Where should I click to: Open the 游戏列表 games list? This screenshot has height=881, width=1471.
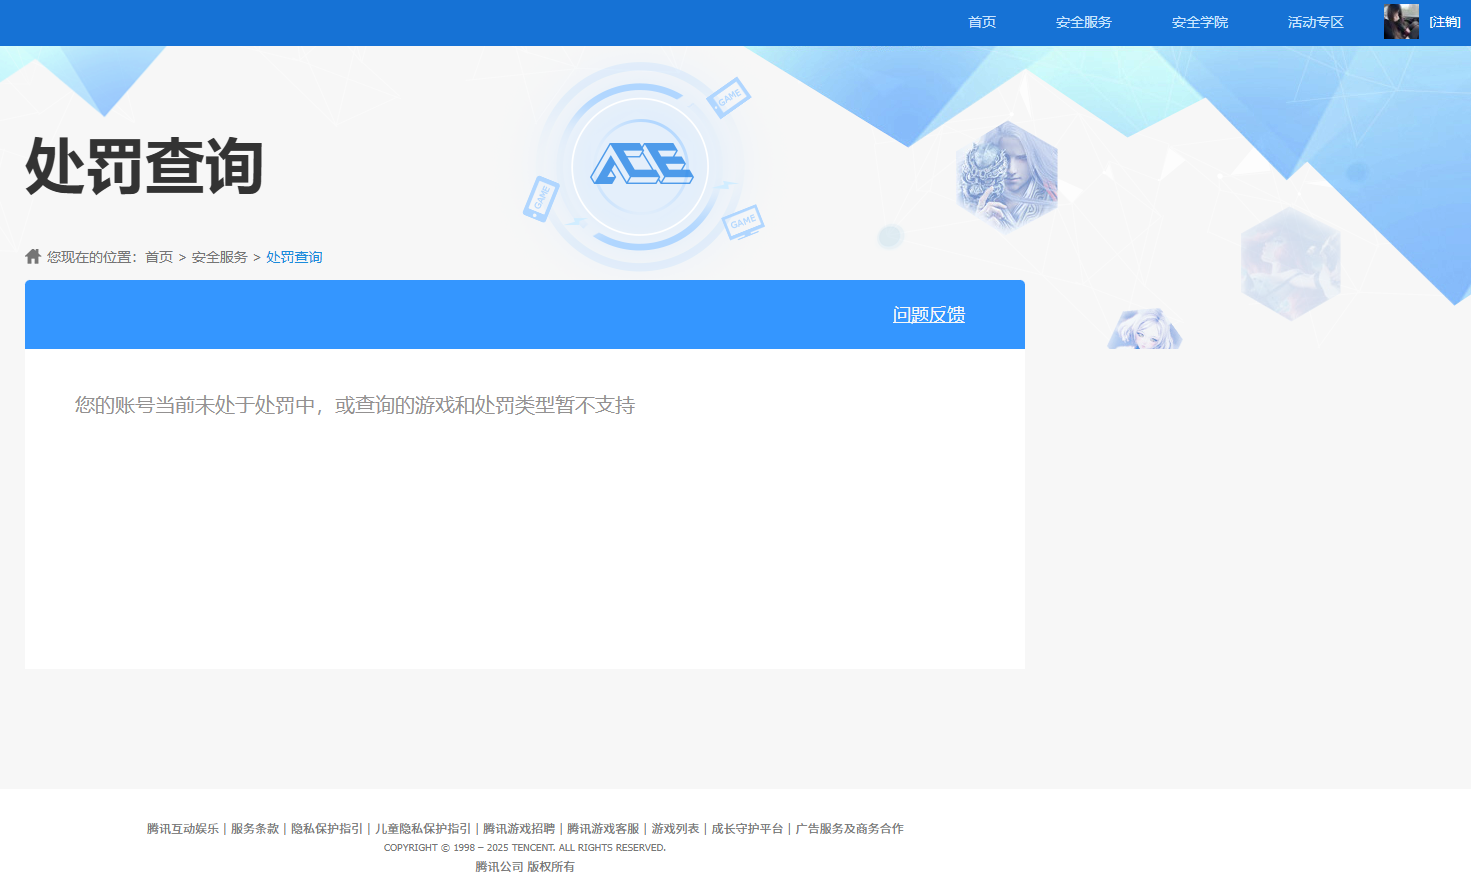click(x=674, y=828)
